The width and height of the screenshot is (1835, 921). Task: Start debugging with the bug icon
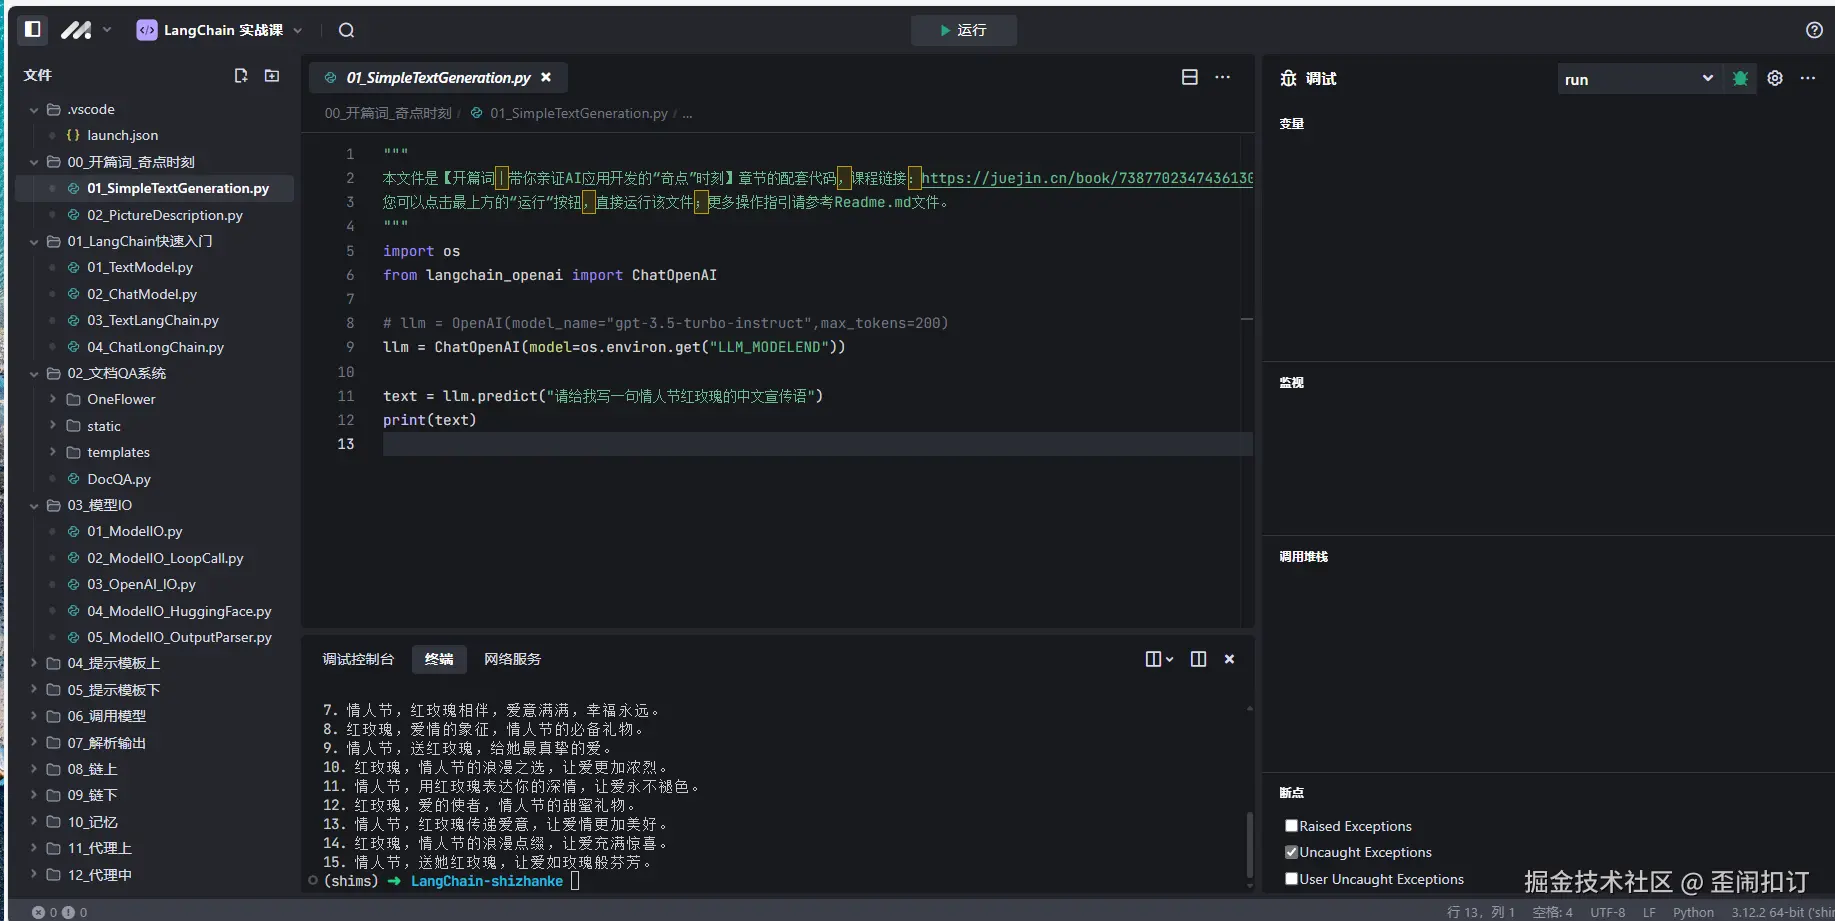click(1740, 78)
